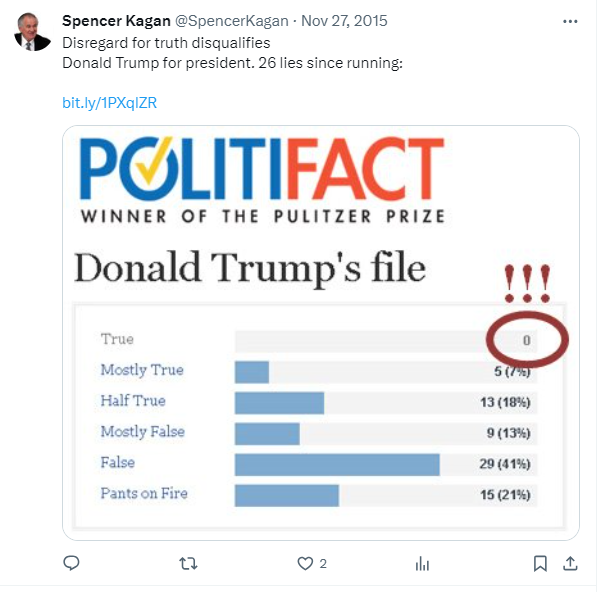Viewport: 610px width, 592px height.
Task: Like the tweet with the heart icon
Action: [x=306, y=563]
